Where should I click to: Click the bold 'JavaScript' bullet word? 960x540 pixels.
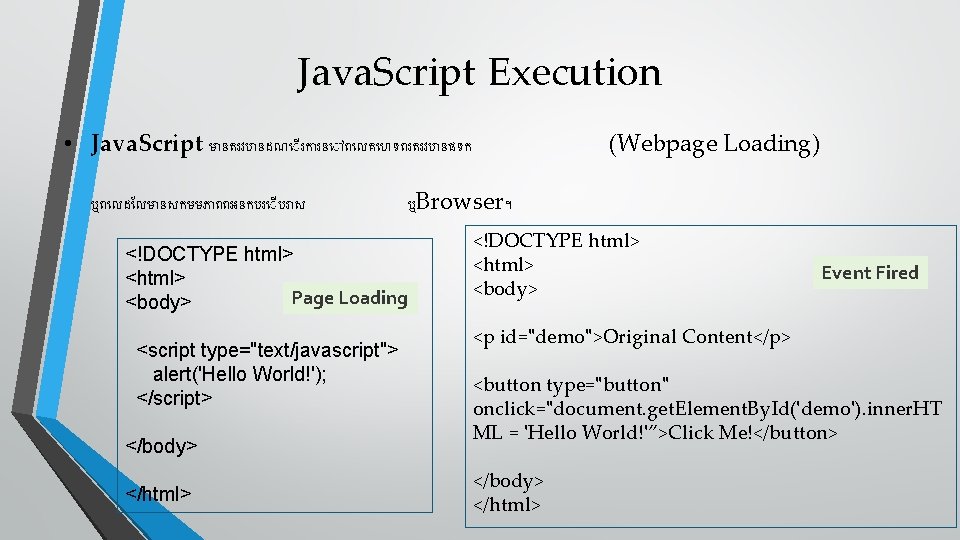point(147,144)
